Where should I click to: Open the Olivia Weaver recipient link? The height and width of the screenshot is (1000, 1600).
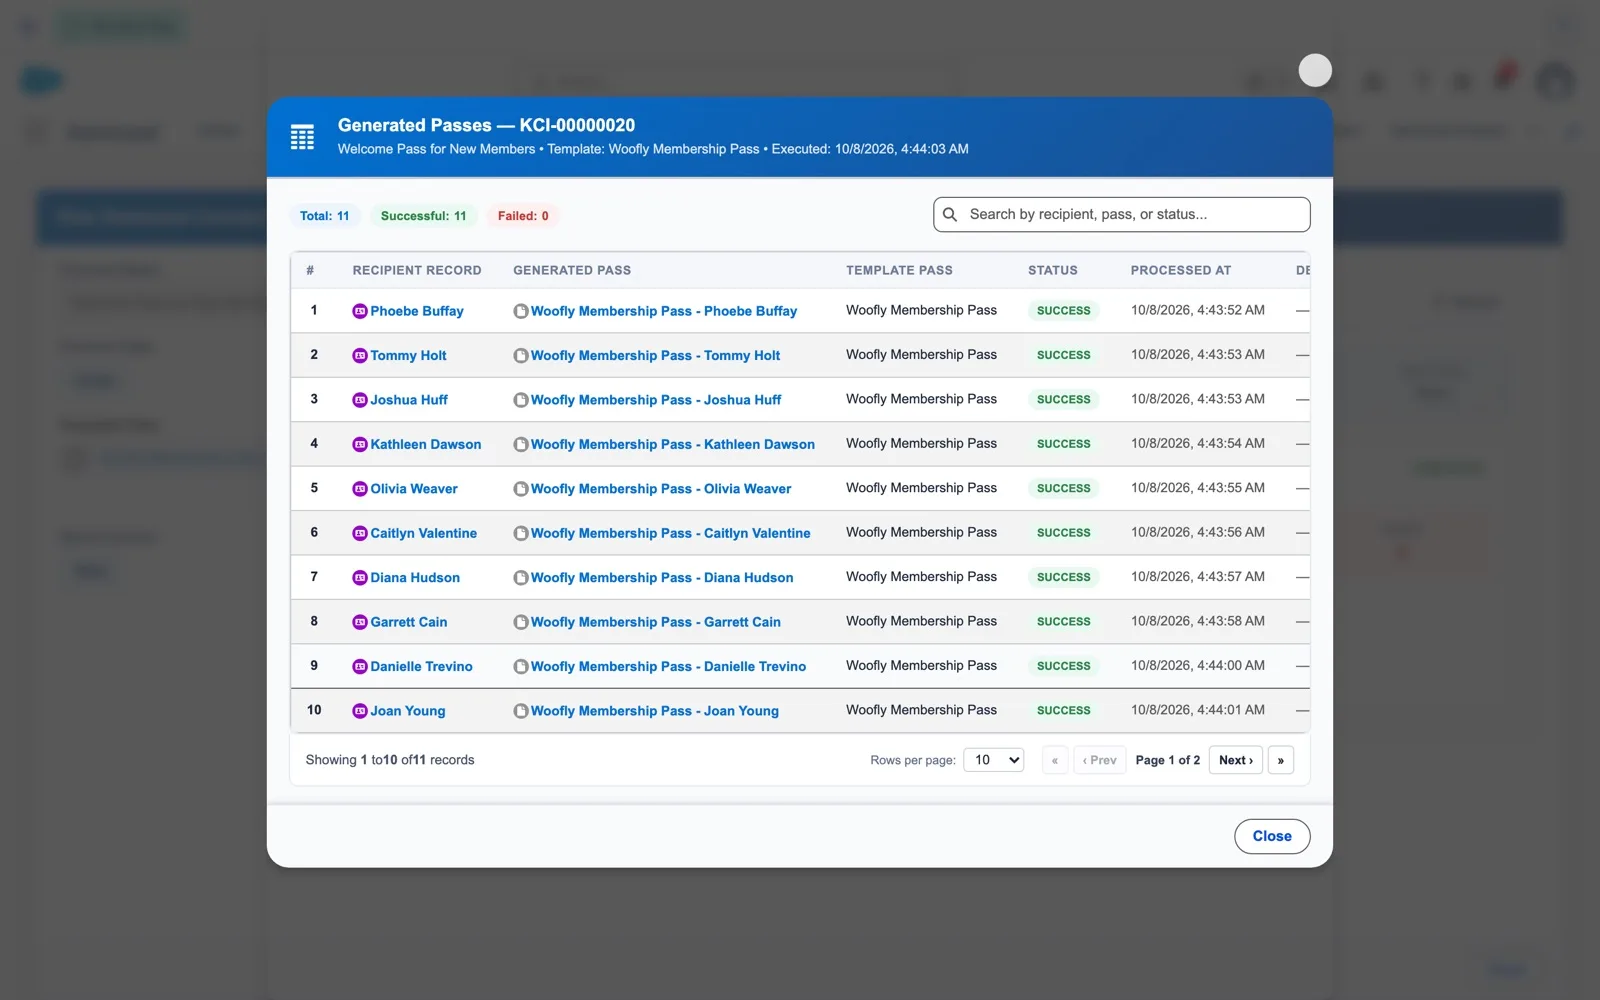pyautogui.click(x=414, y=489)
